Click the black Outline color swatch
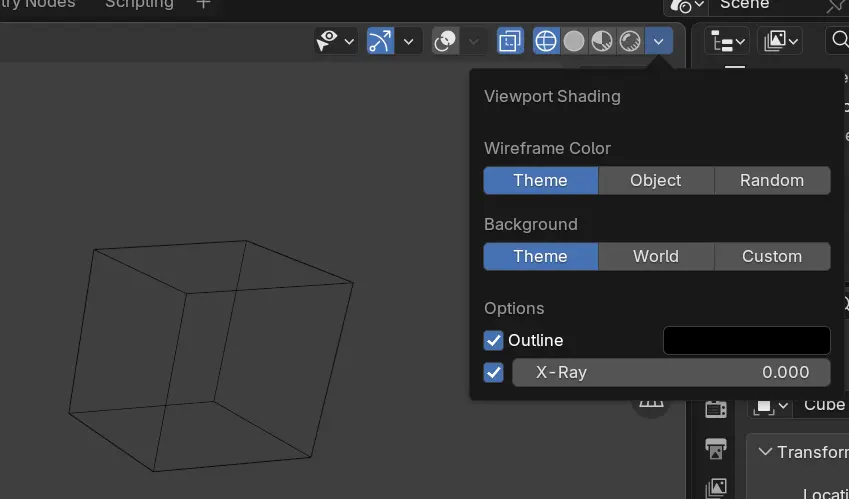 746,341
